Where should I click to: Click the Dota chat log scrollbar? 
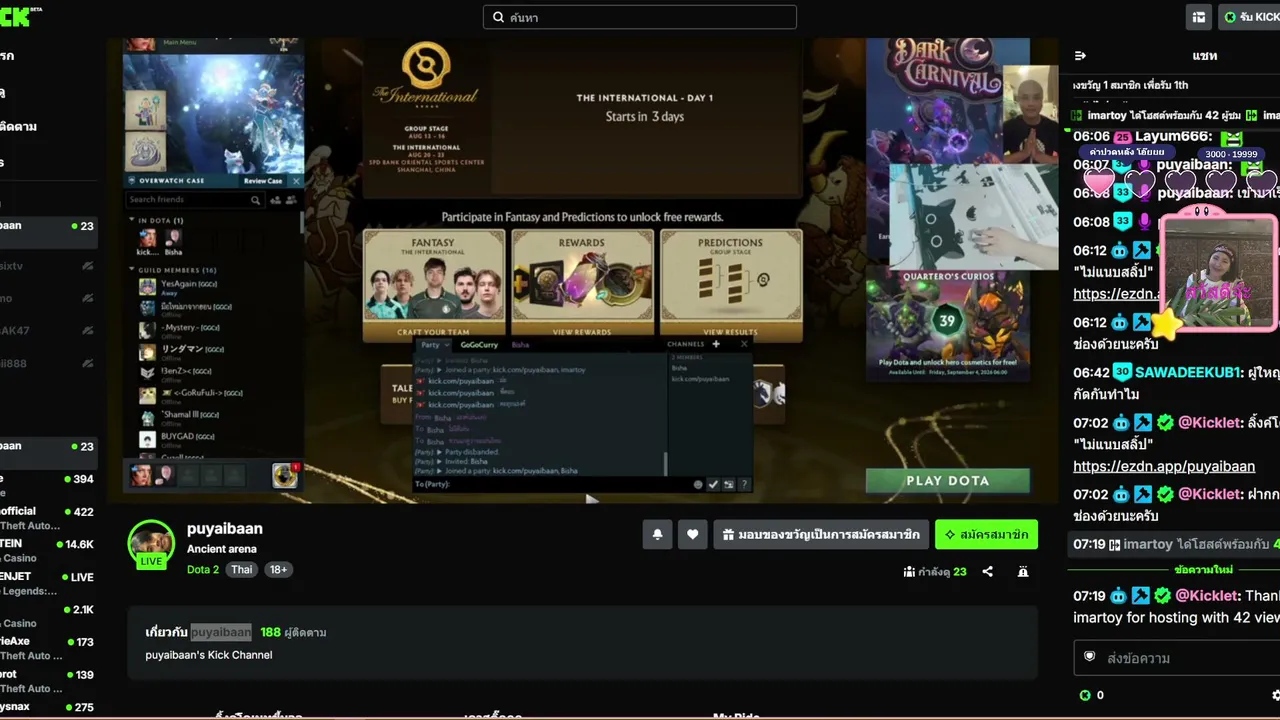point(665,462)
